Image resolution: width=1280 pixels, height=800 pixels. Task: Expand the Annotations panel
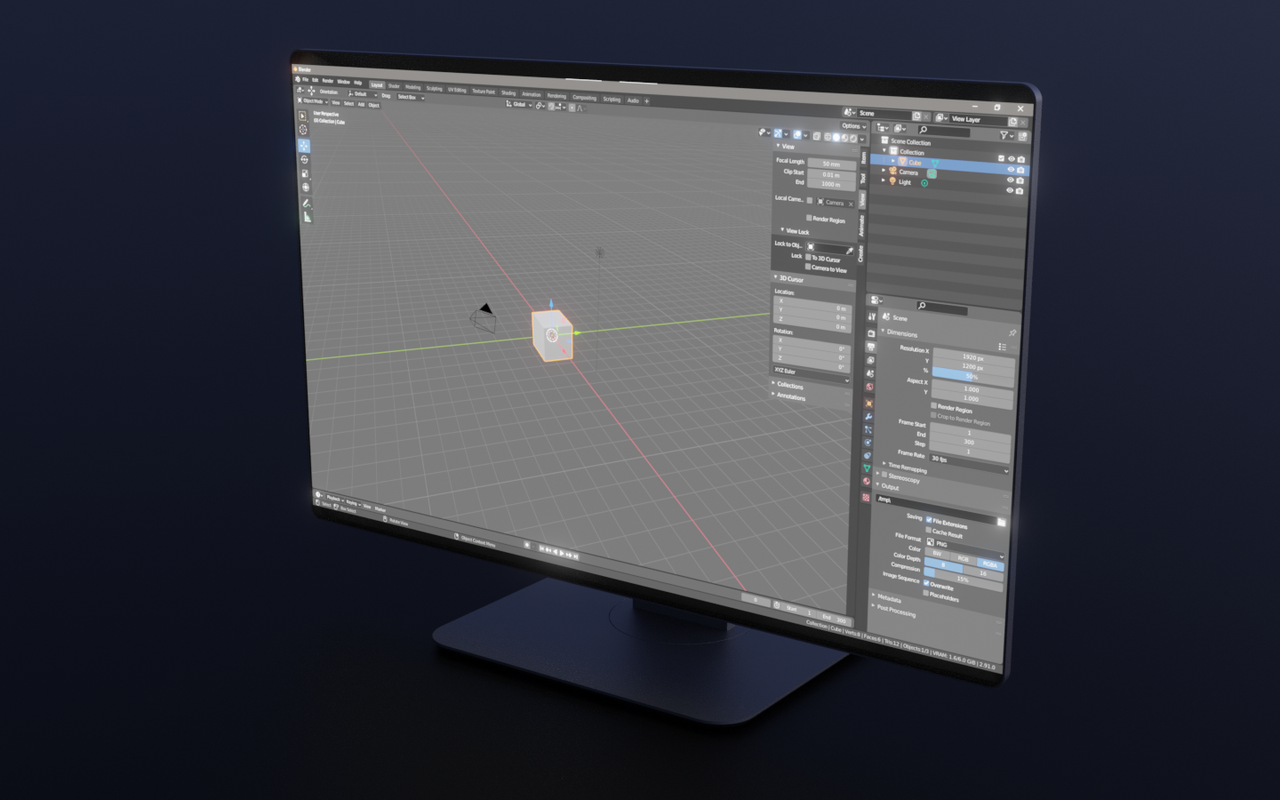coord(791,396)
